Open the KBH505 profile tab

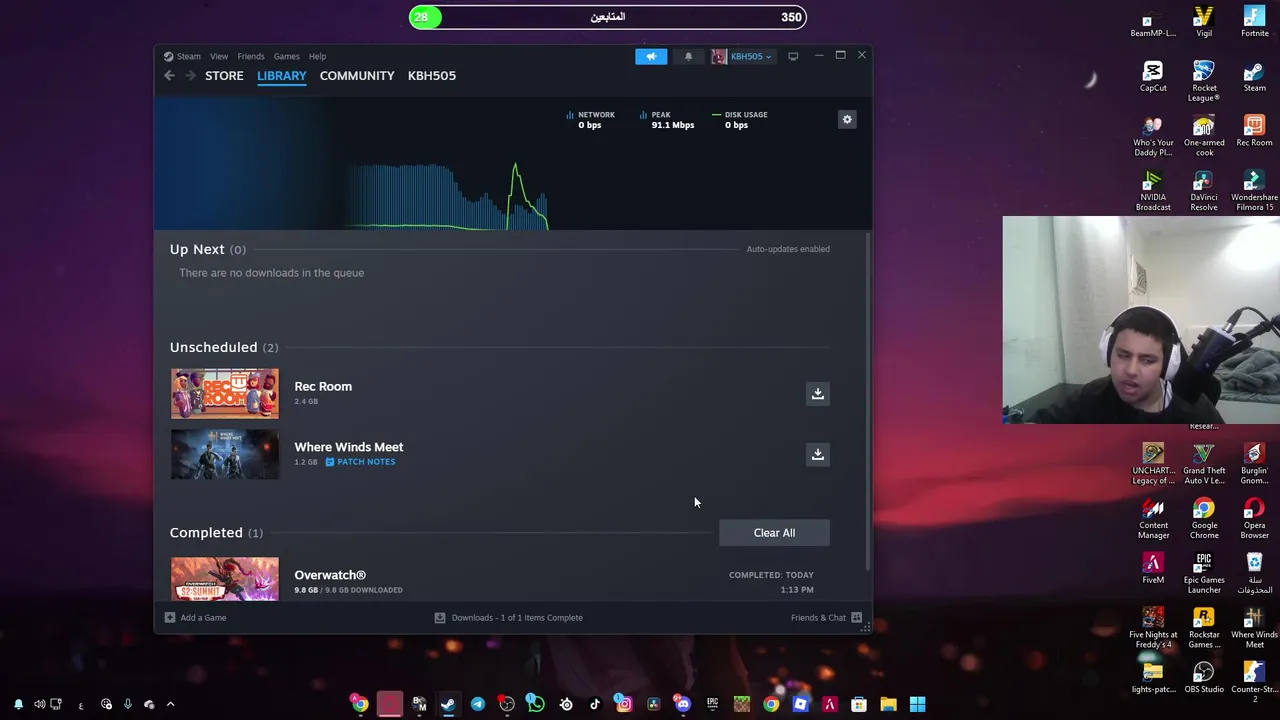point(432,75)
